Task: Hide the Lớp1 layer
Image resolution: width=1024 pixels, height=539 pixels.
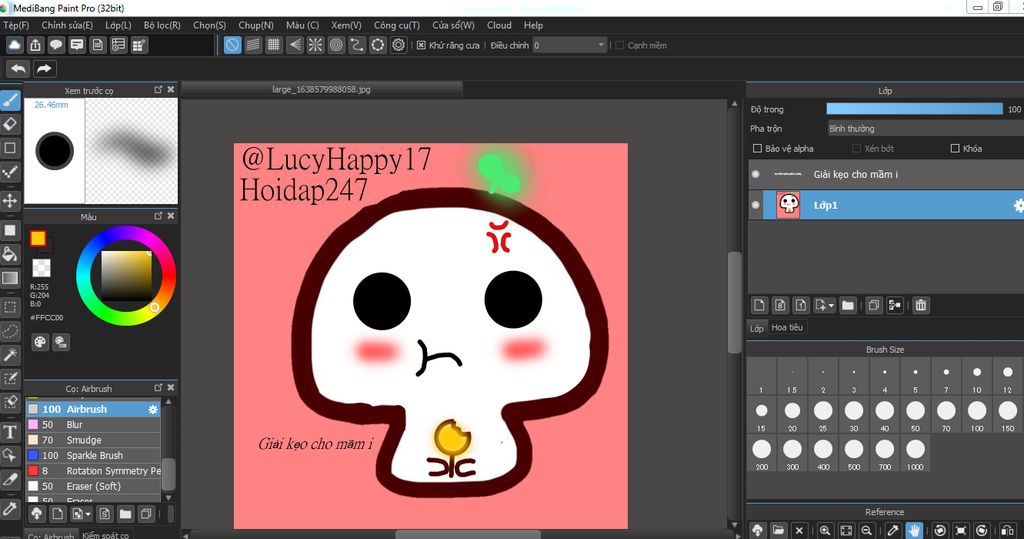Action: coord(756,205)
